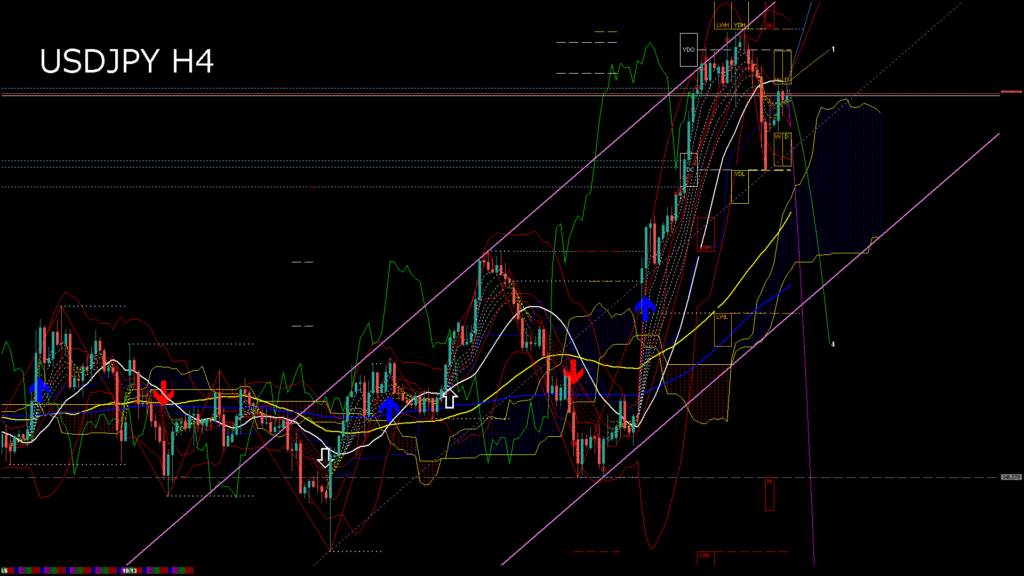Select the red LML label at bottom
Viewport: 1024px width, 576px height.
(x=705, y=554)
